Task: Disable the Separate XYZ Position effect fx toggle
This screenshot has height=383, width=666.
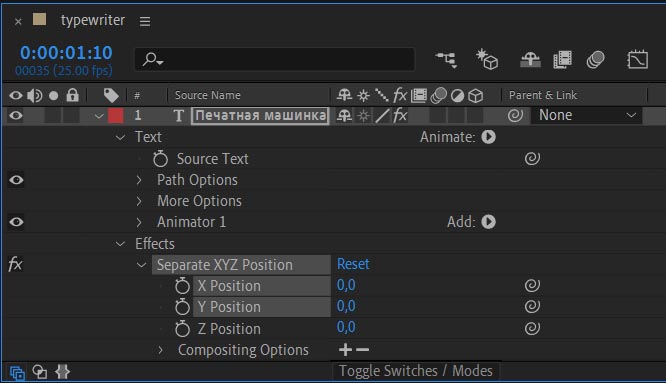Action: (15, 264)
